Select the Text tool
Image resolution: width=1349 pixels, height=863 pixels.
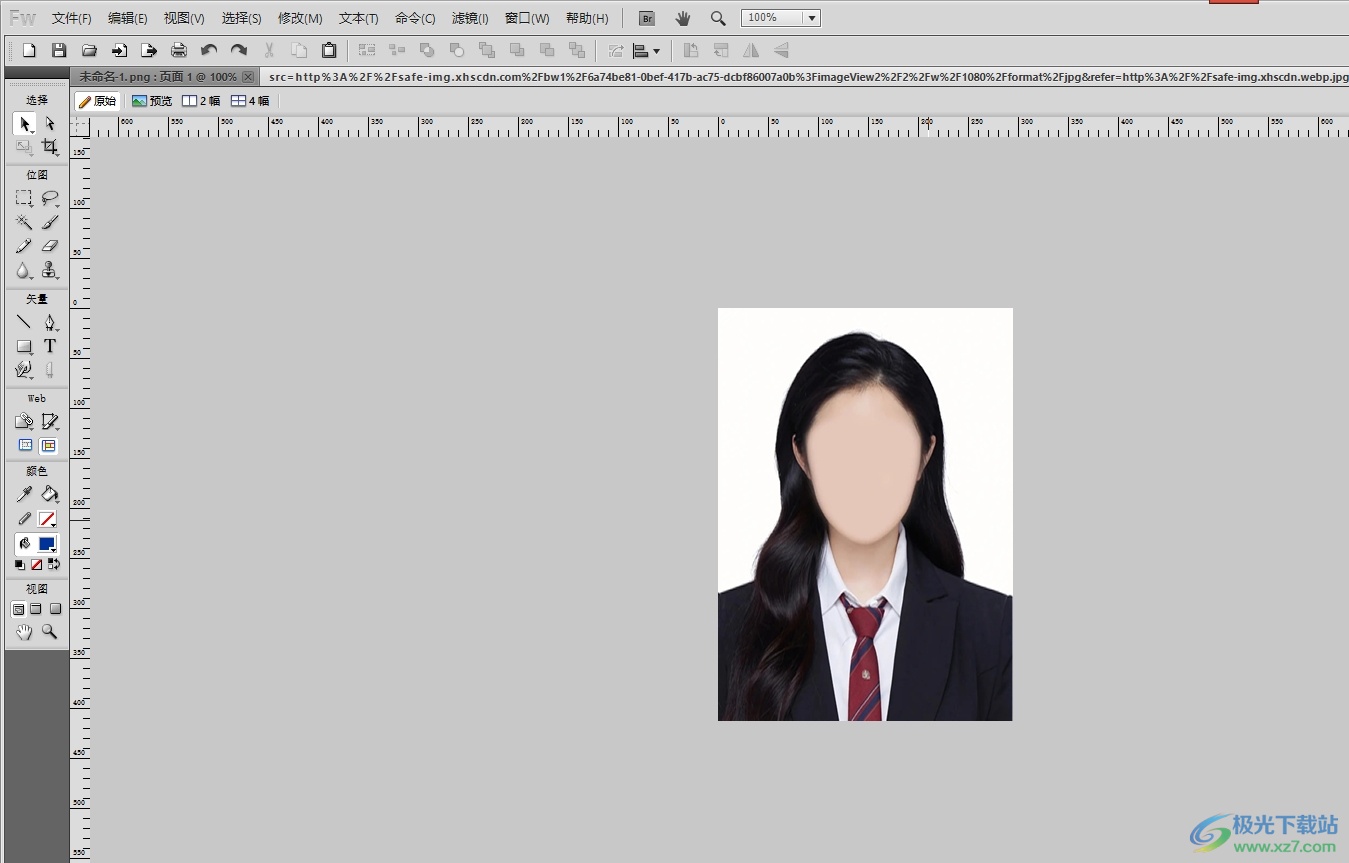tap(49, 346)
